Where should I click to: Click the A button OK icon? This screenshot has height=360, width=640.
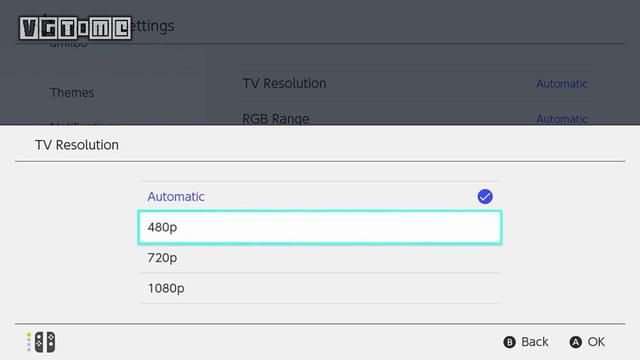pos(576,342)
